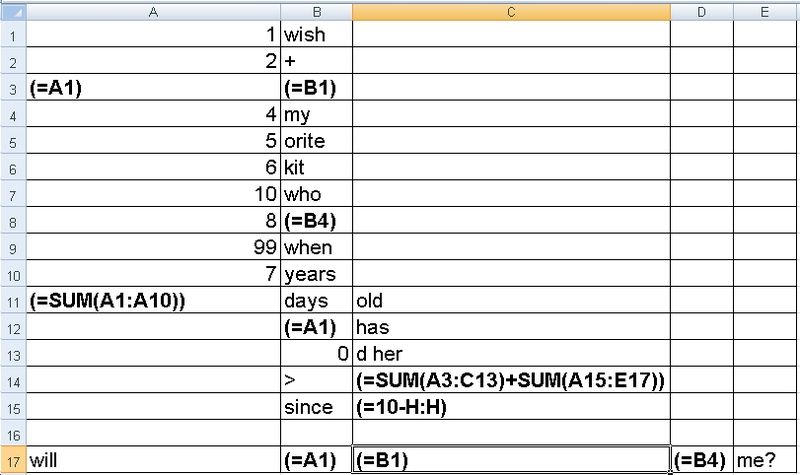Click the highlighted column C header
800x475 pixels.
pos(510,11)
